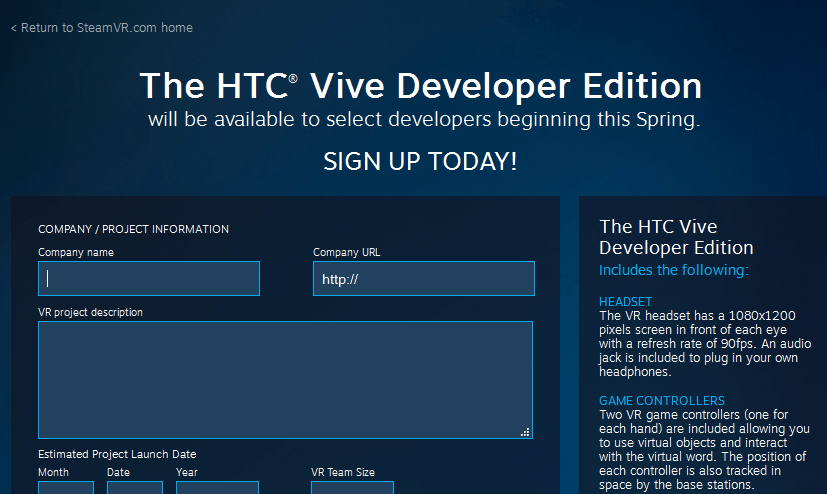The image size is (827, 494).
Task: Click the 'The HTC Vive Developer Edition' main title
Action: point(420,86)
